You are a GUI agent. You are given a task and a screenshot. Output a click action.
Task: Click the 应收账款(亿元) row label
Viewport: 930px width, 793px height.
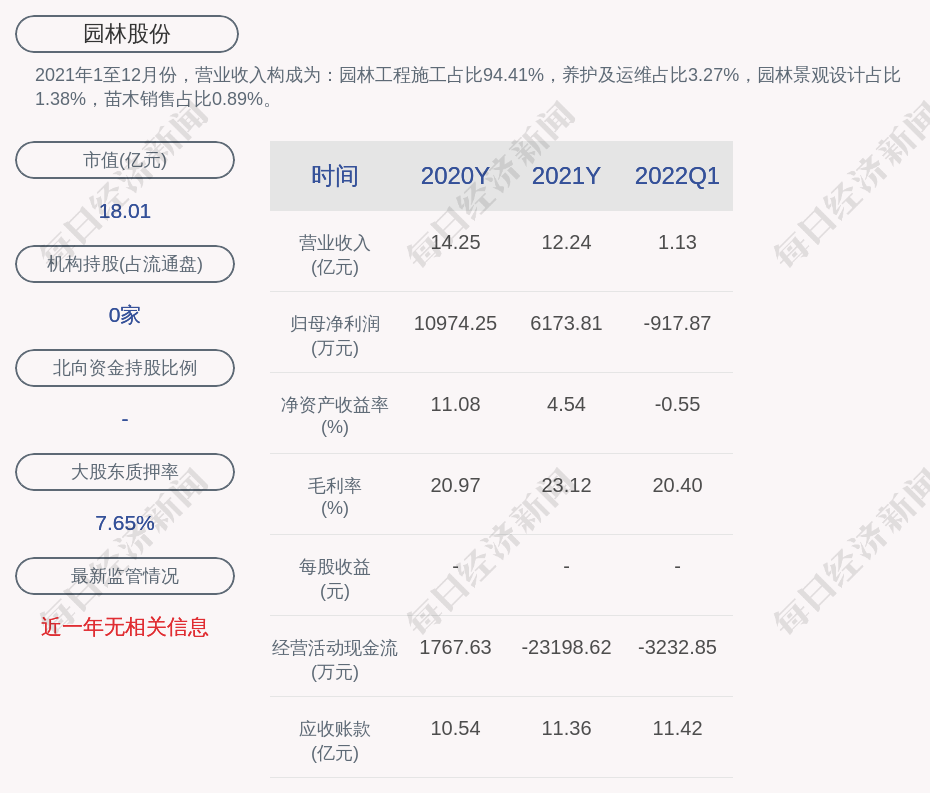[335, 741]
